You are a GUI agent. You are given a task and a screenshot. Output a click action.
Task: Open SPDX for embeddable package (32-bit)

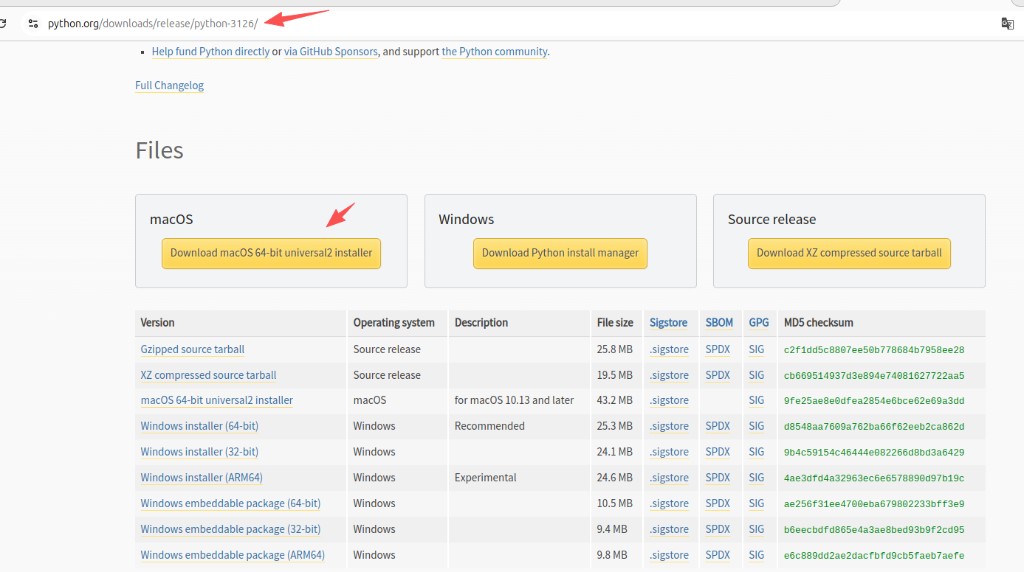pos(718,530)
